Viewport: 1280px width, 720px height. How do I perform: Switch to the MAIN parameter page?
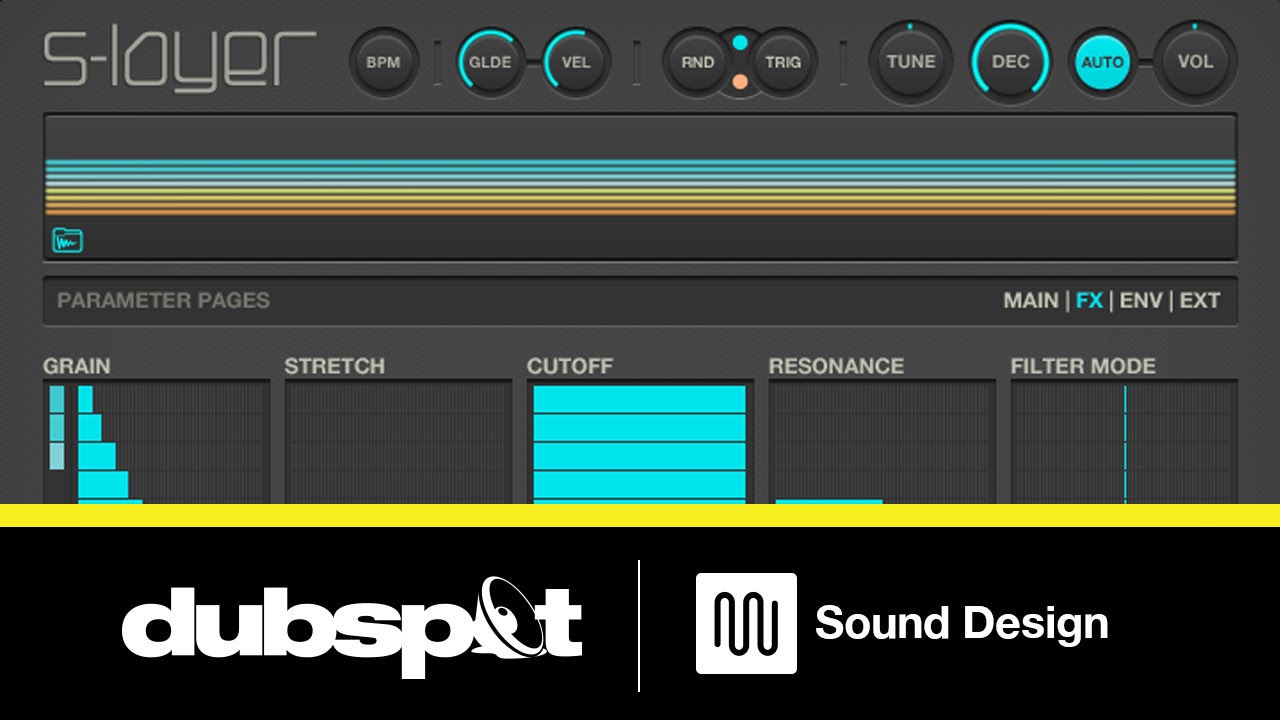click(x=1031, y=301)
